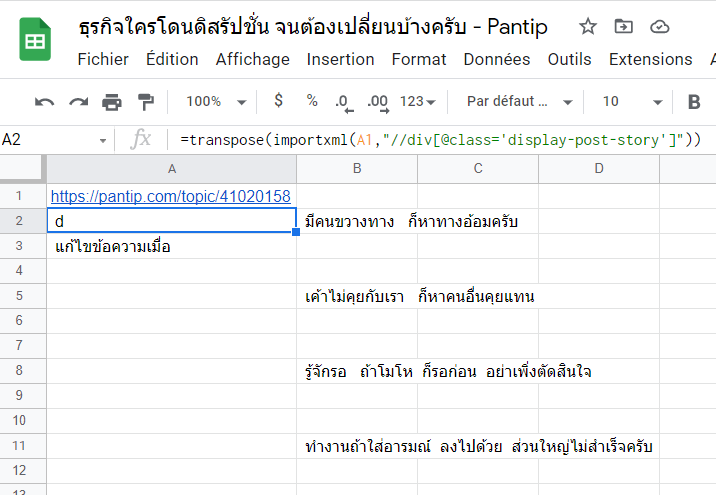Click the fx function icon
The width and height of the screenshot is (716, 495).
click(x=140, y=139)
